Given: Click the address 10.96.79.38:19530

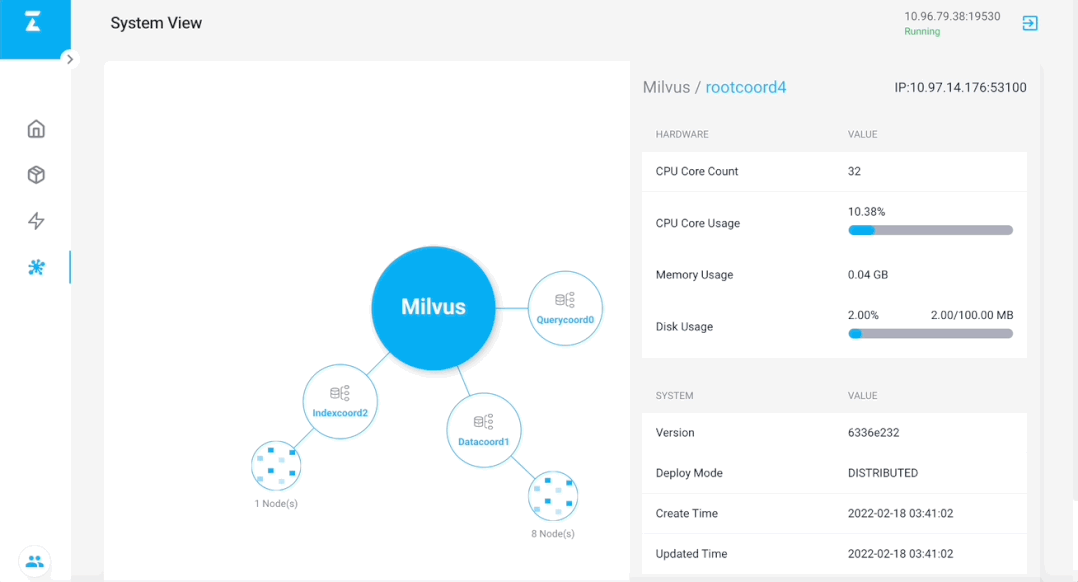Looking at the screenshot, I should pos(952,16).
